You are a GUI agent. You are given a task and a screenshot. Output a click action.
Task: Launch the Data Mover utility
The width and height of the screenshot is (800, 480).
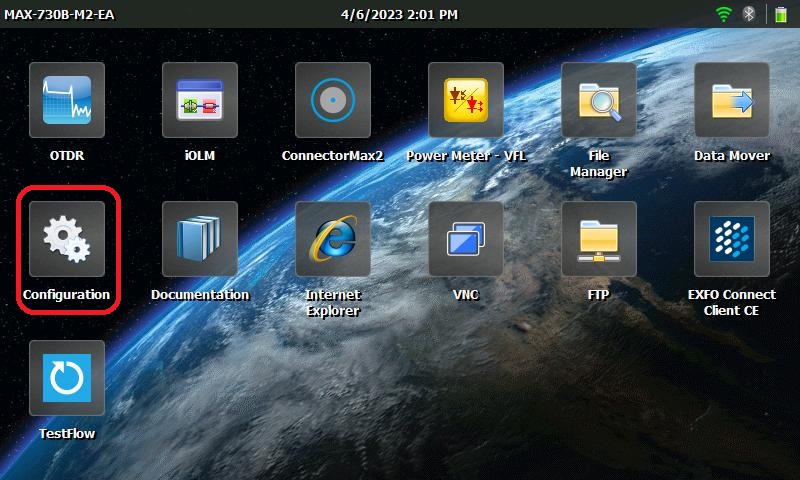click(x=732, y=100)
